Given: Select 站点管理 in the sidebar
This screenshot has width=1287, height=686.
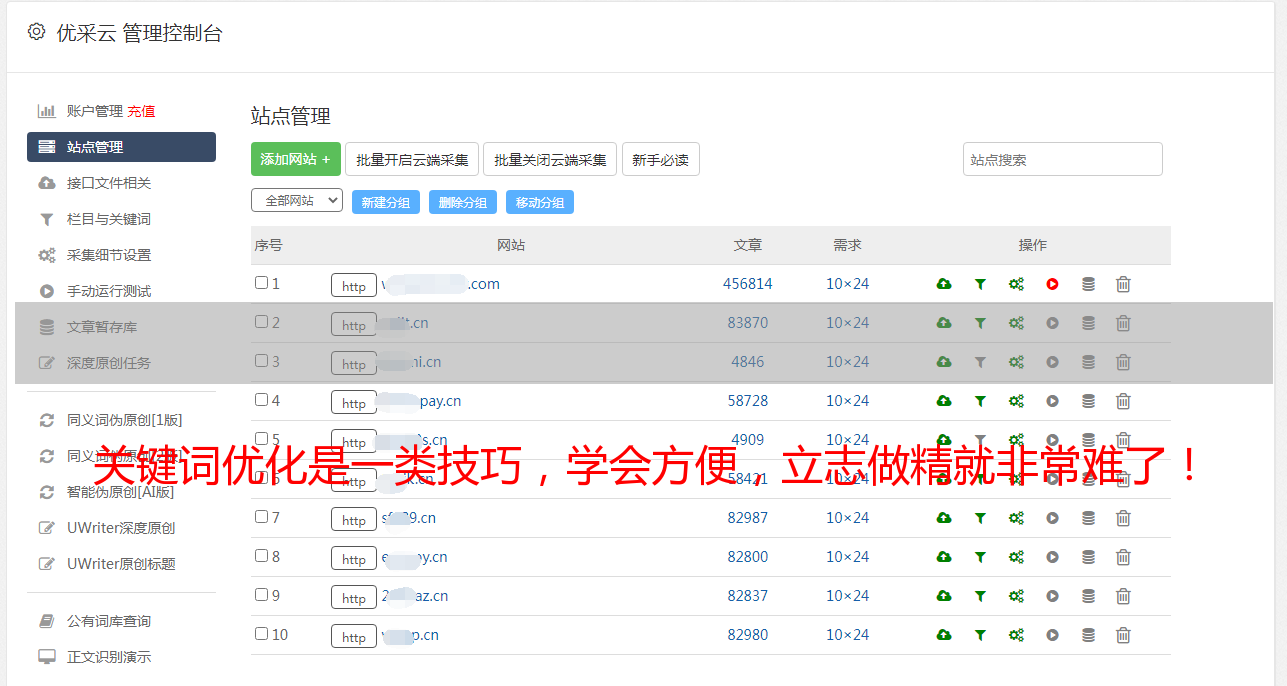Looking at the screenshot, I should click(x=121, y=147).
